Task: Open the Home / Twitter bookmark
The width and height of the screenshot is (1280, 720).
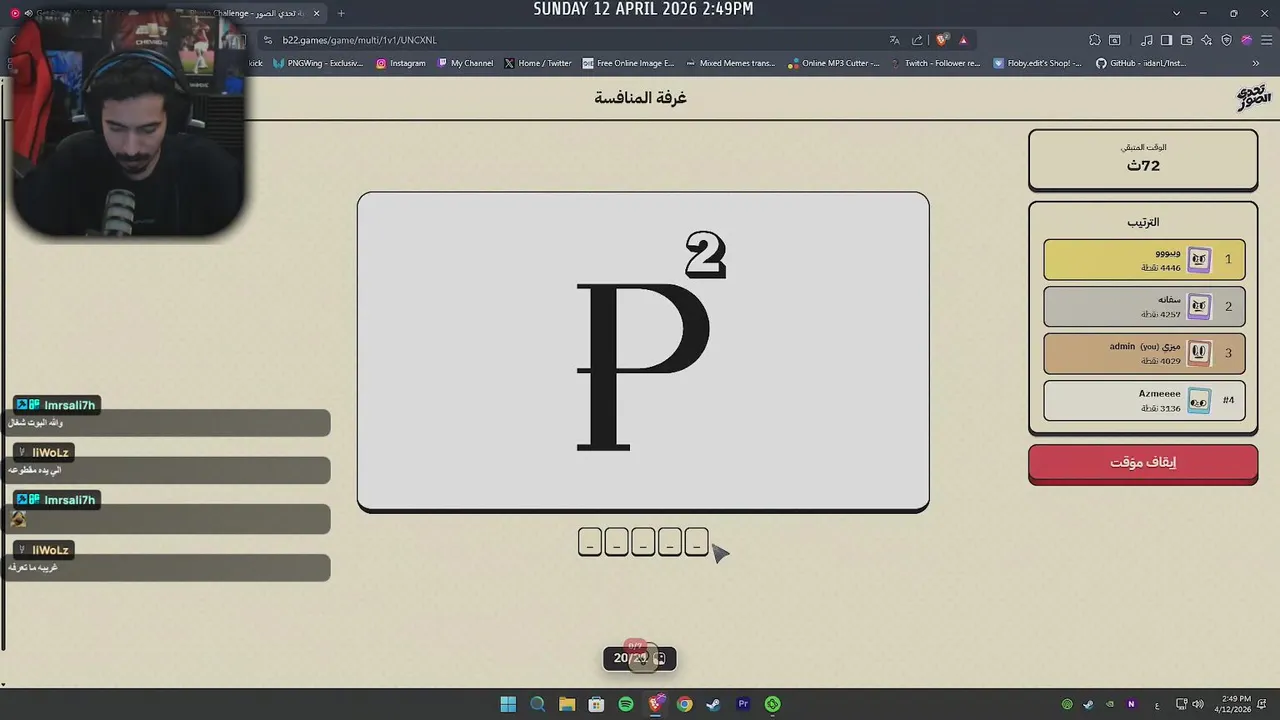Action: click(538, 63)
